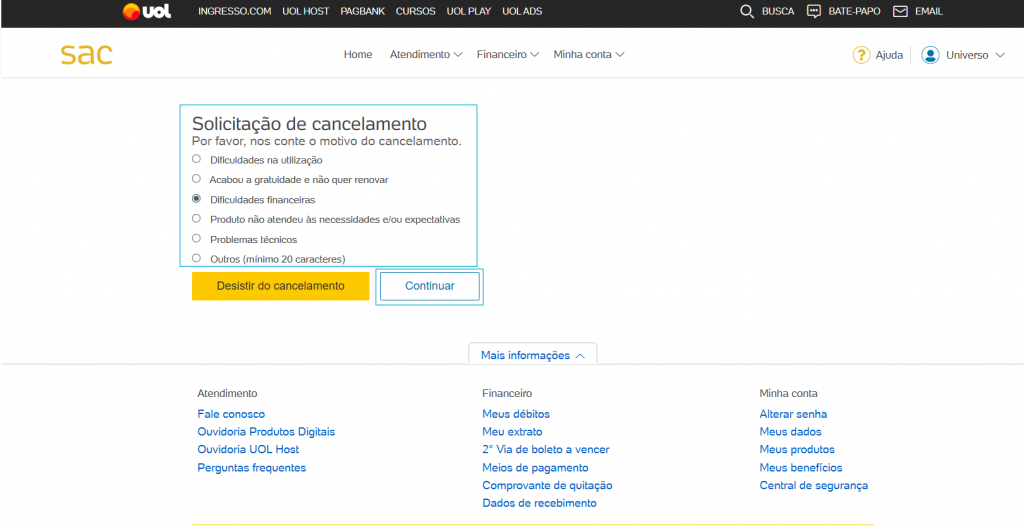Select 'Outros (mínimo 20 caracteres)' option
1024x527 pixels.
196,258
